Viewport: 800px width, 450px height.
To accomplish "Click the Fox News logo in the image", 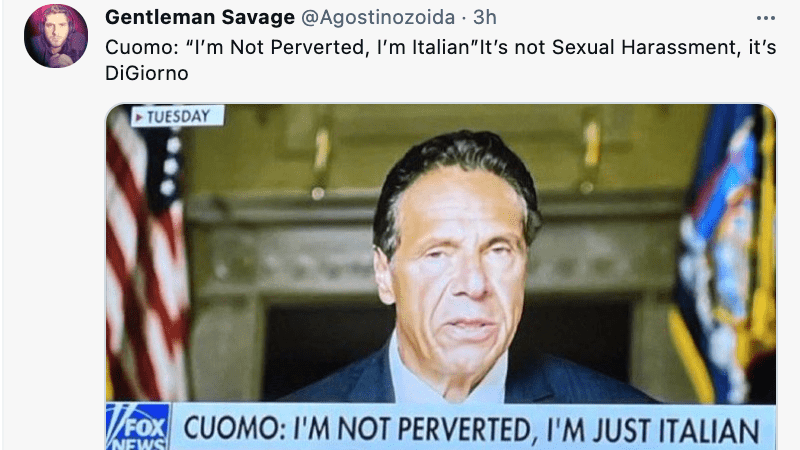I will (138, 427).
